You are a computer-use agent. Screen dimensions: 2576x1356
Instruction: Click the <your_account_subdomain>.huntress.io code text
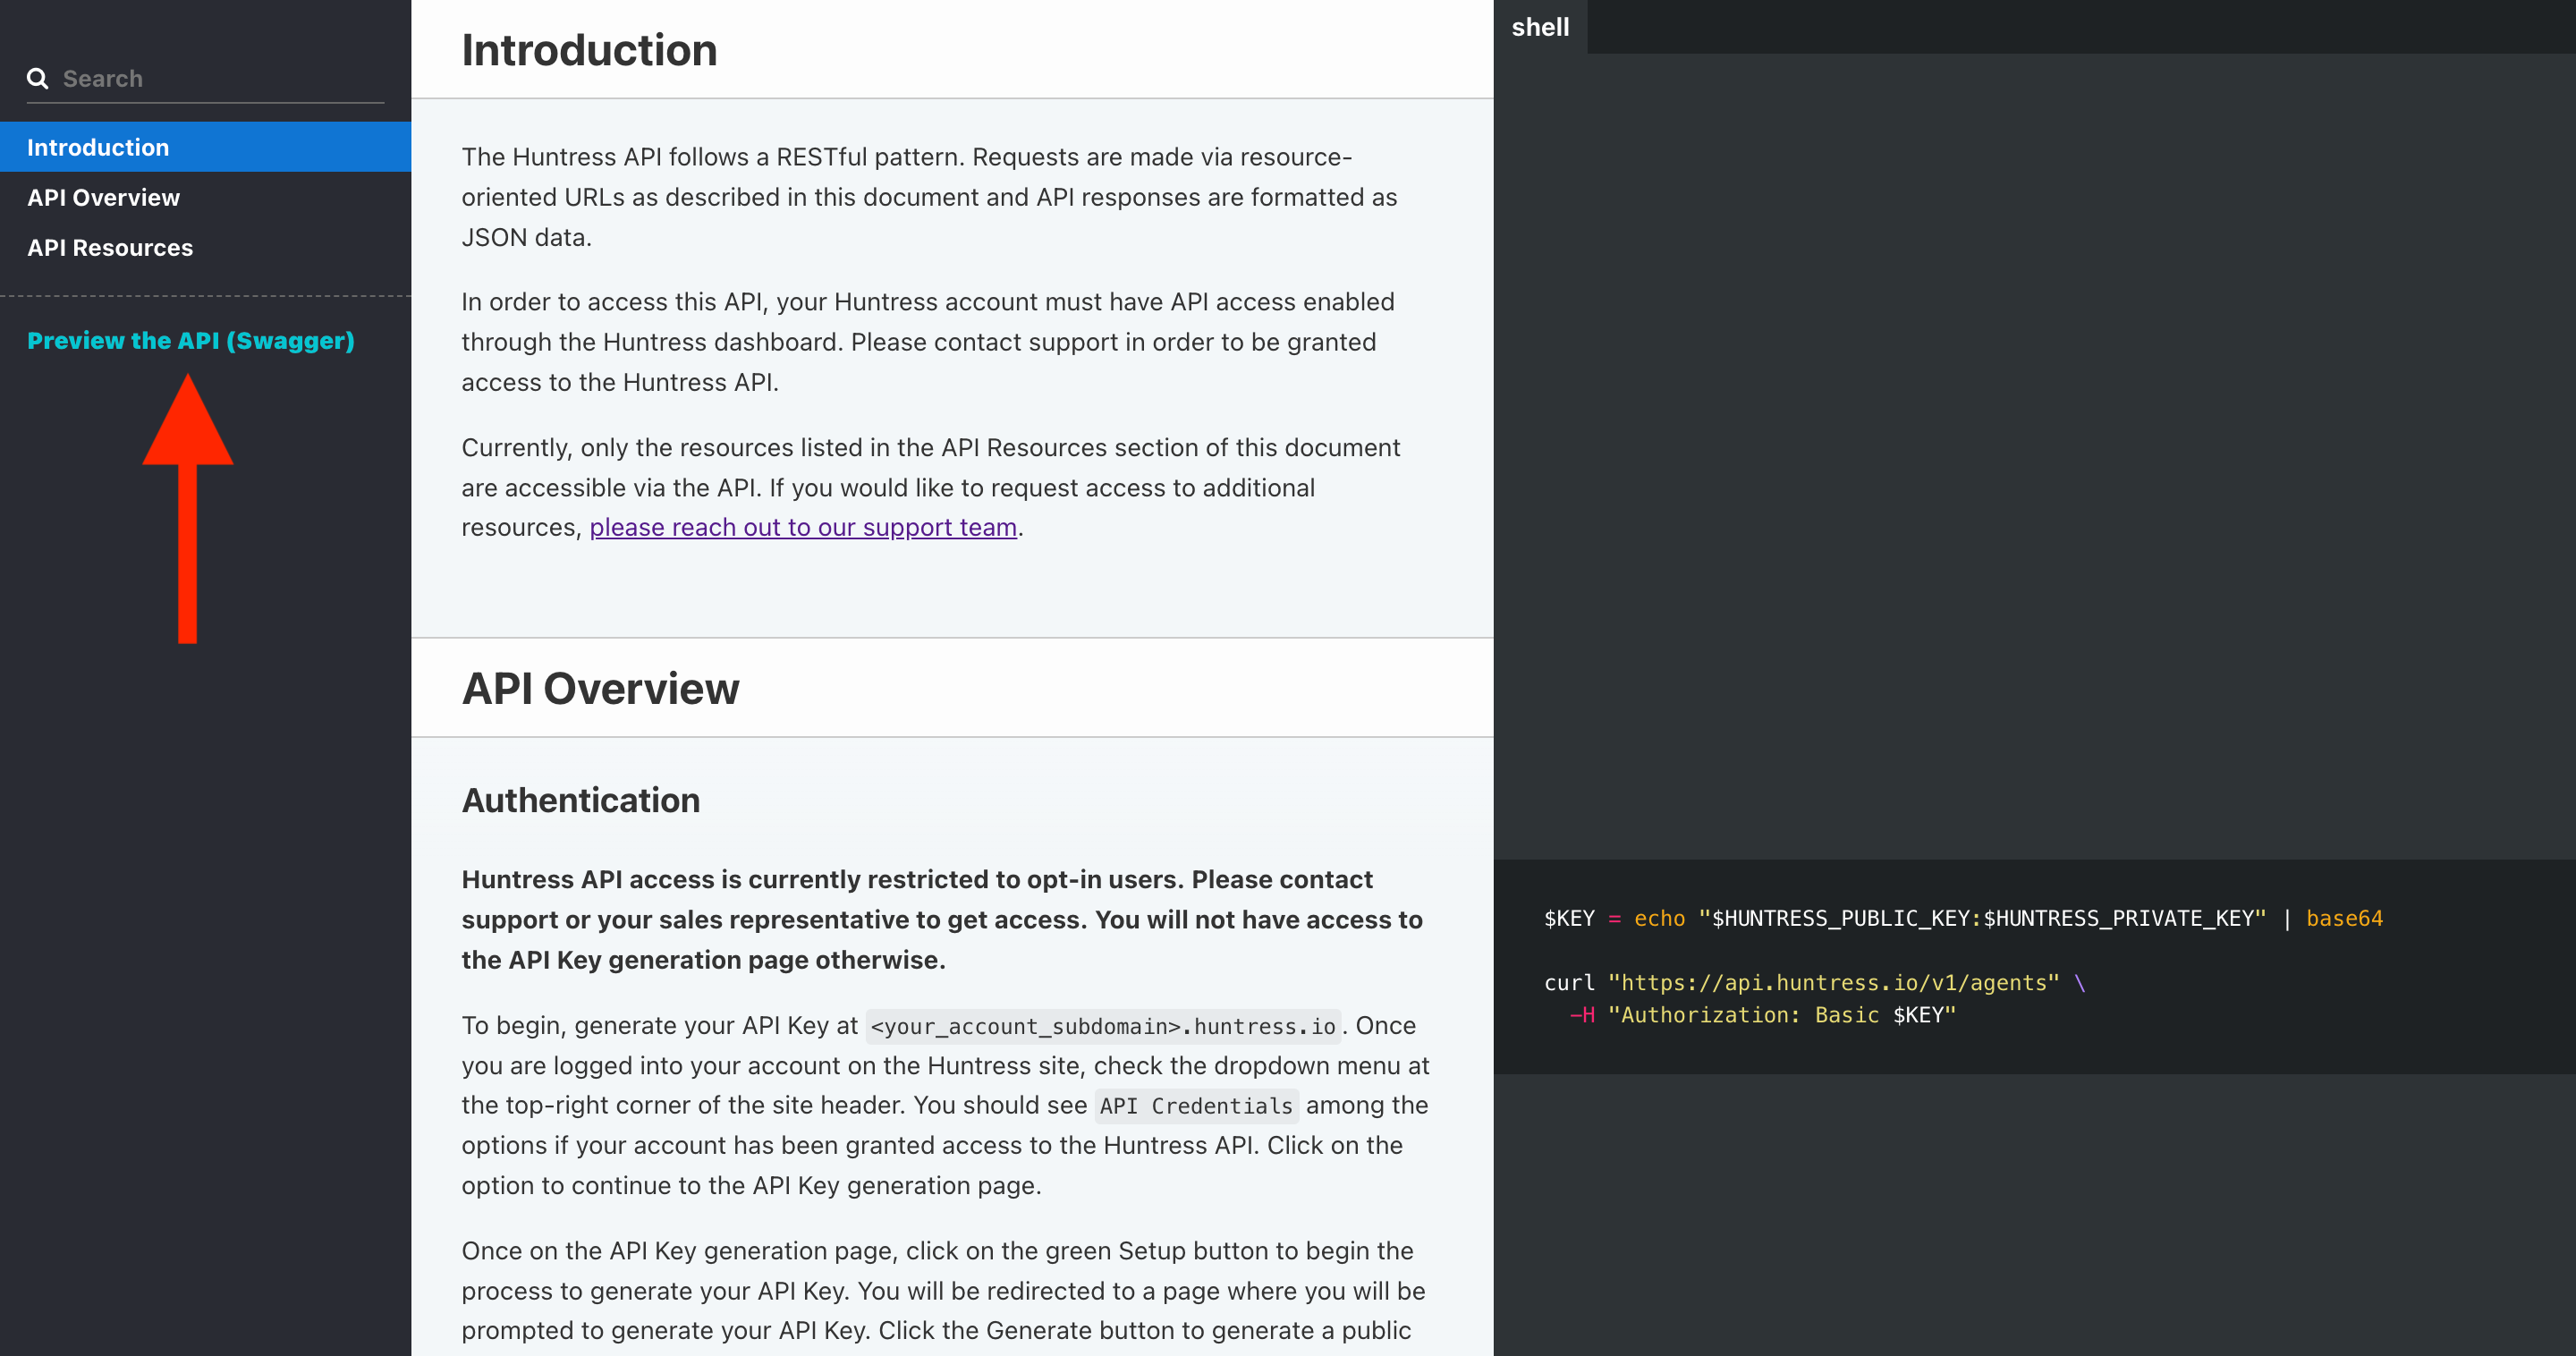1103,1026
